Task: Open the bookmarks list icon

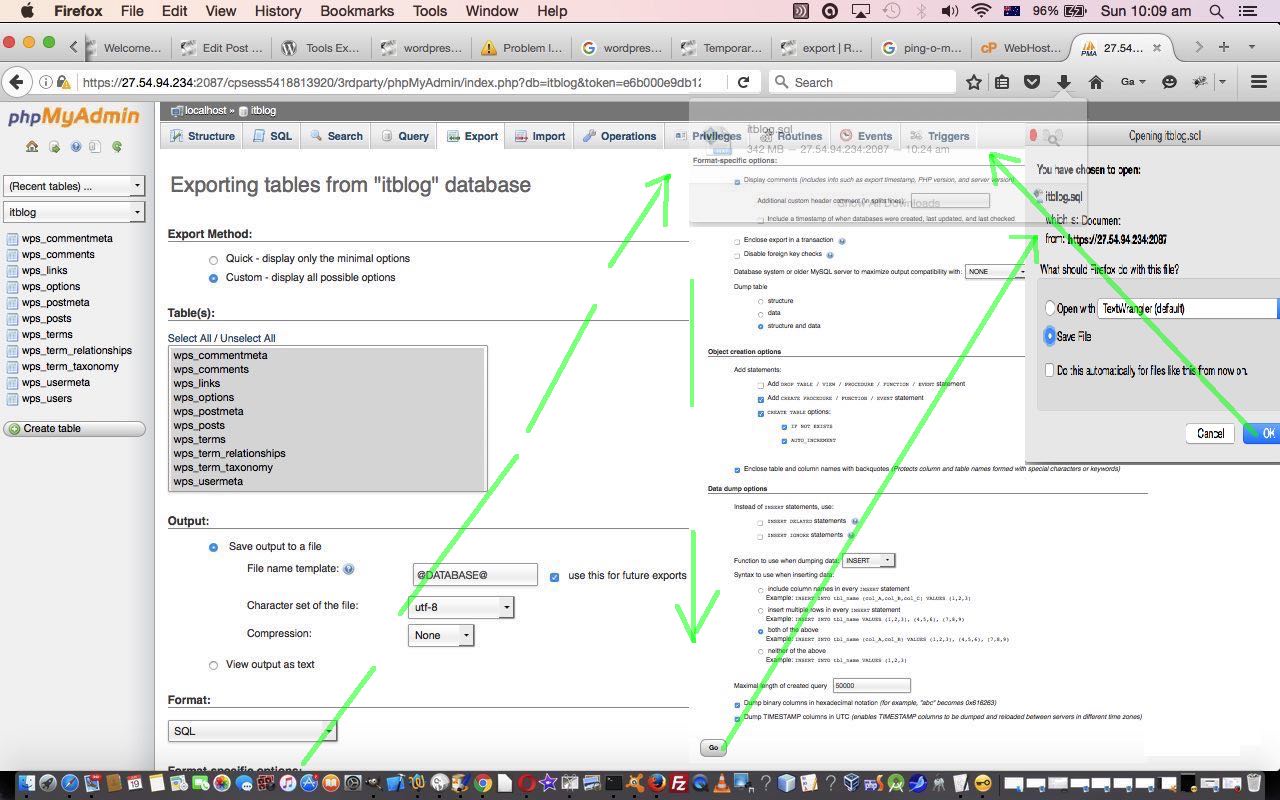Action: pyautogui.click(x=1002, y=82)
